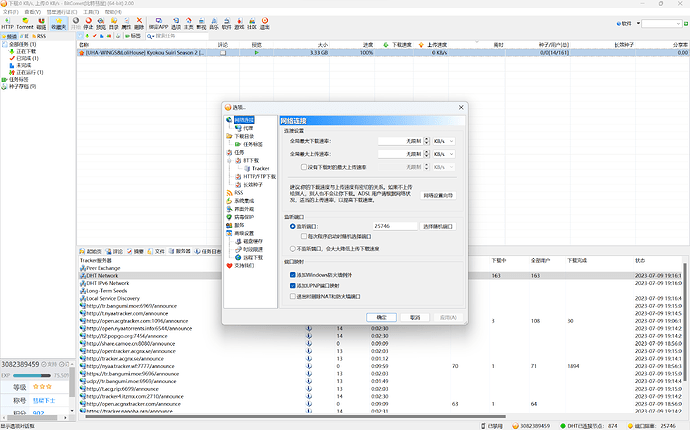Click the red Stop (停止) toolbar icon
The width and height of the screenshot is (690, 430).
pos(88,23)
